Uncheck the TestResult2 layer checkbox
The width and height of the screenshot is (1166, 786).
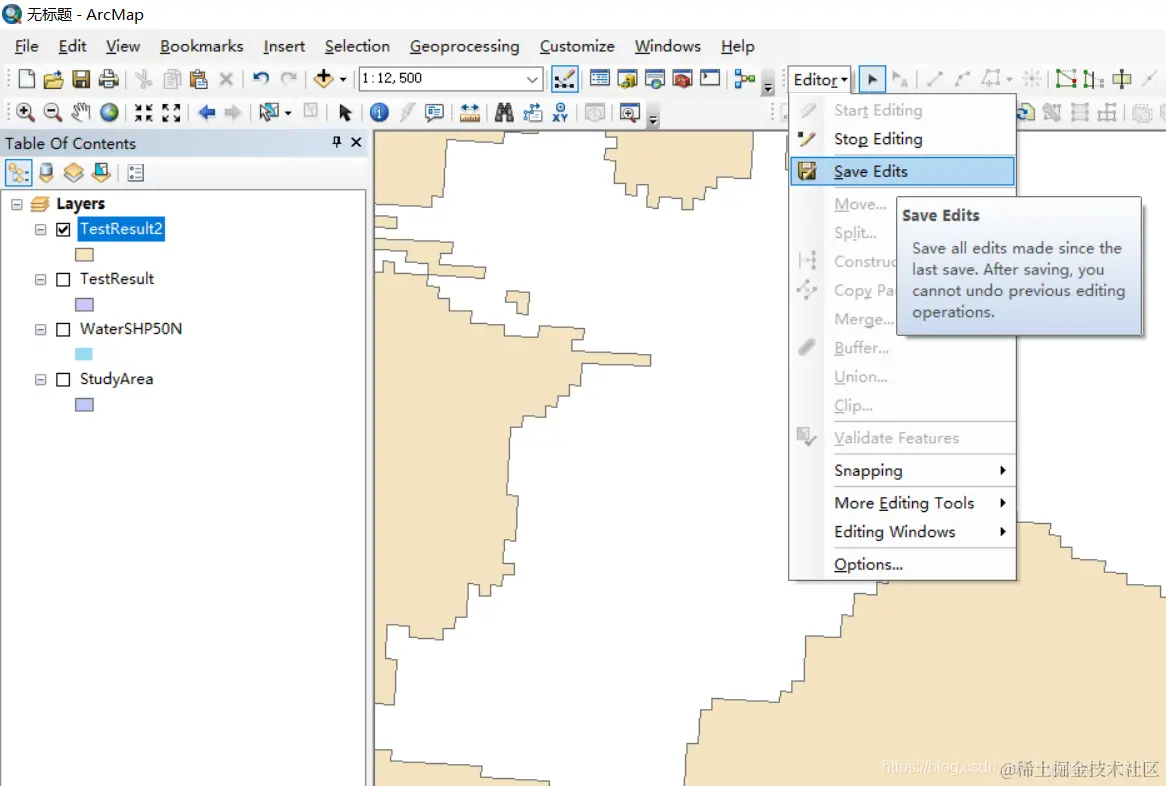tap(63, 229)
